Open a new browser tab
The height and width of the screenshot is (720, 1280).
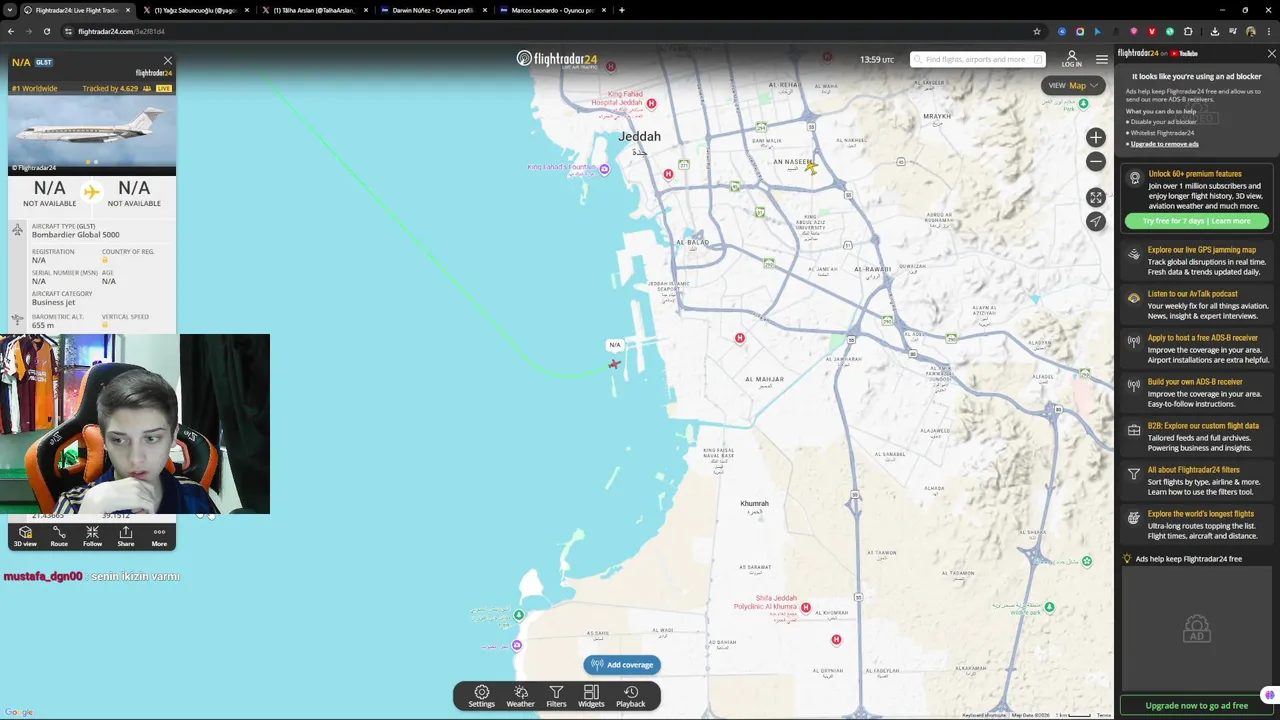tap(622, 10)
